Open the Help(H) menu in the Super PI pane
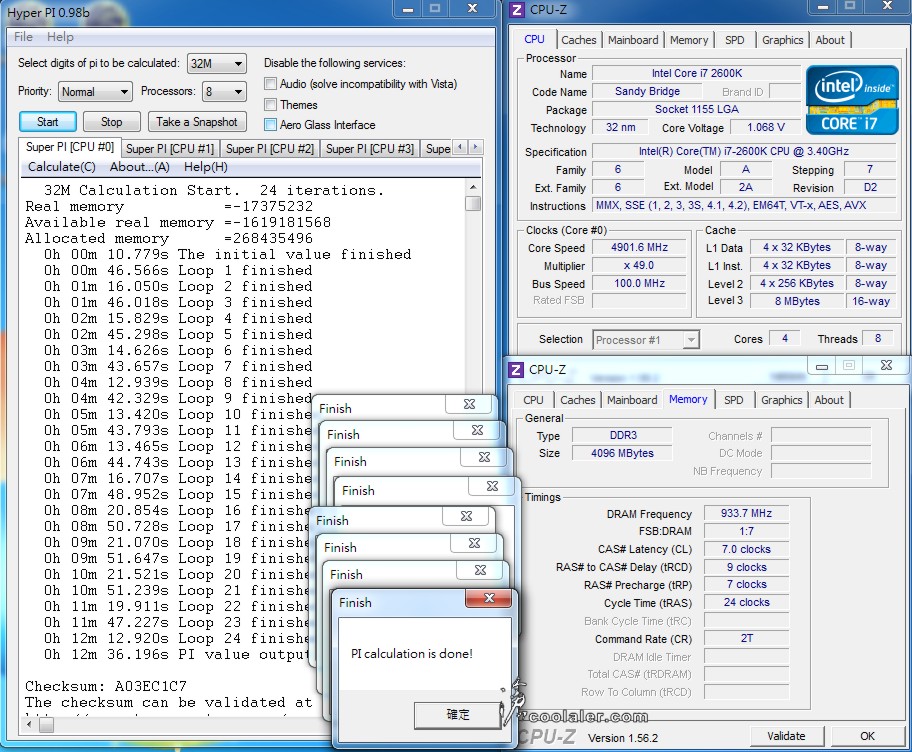Screen dimensions: 912x752 (206, 167)
